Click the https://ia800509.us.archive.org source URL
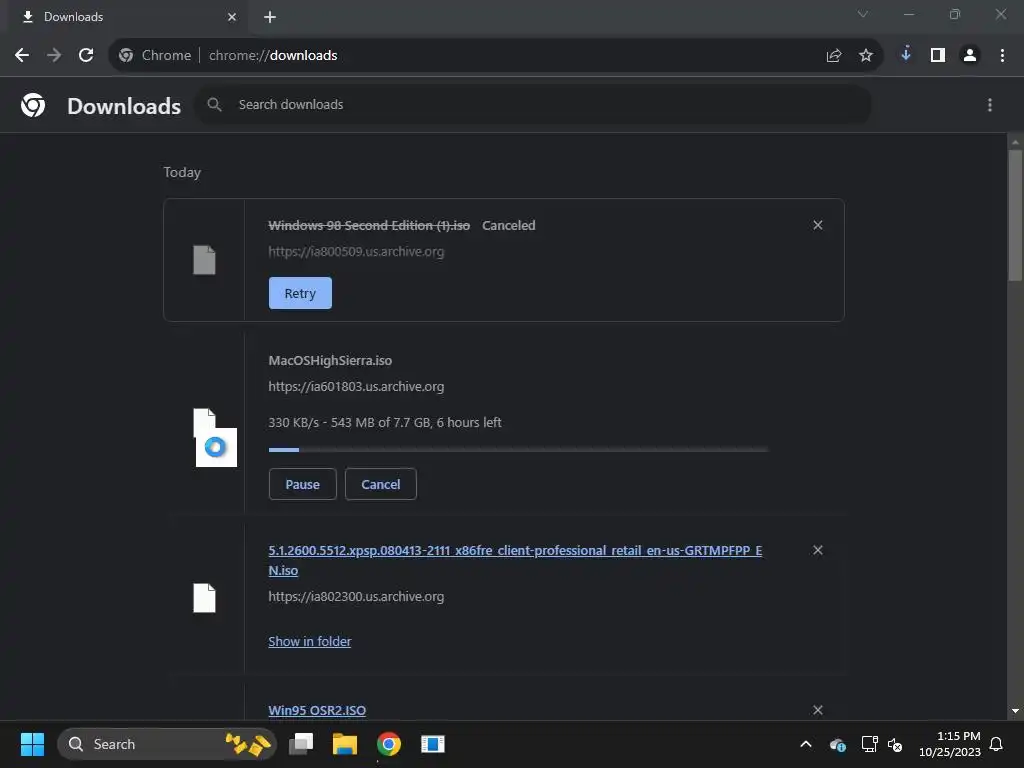Screen dimensions: 1024x768 (356, 252)
